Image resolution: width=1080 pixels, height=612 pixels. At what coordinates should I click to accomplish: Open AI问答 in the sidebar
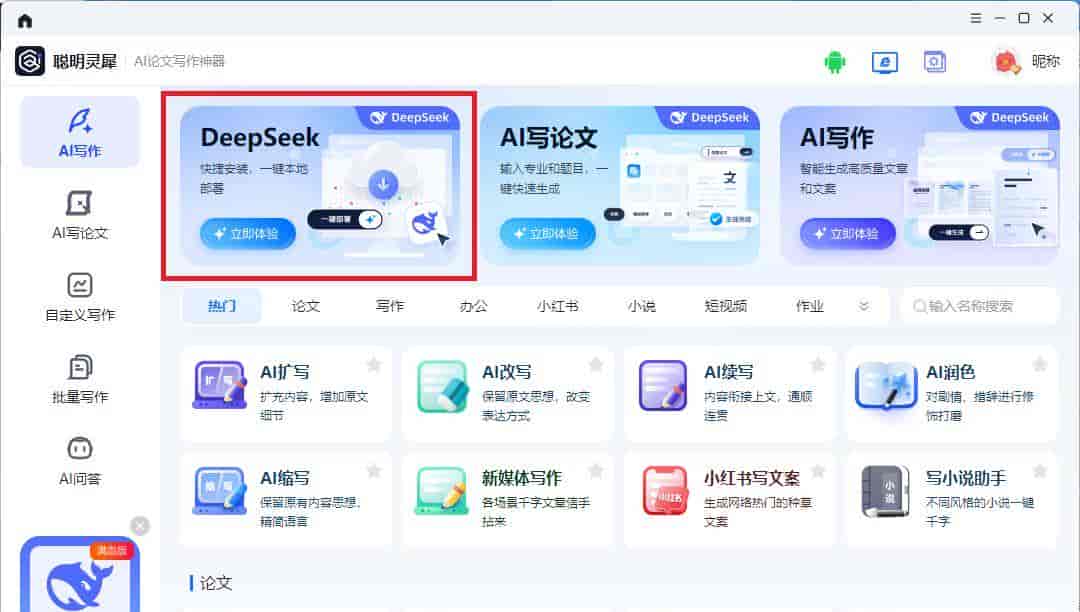click(80, 461)
